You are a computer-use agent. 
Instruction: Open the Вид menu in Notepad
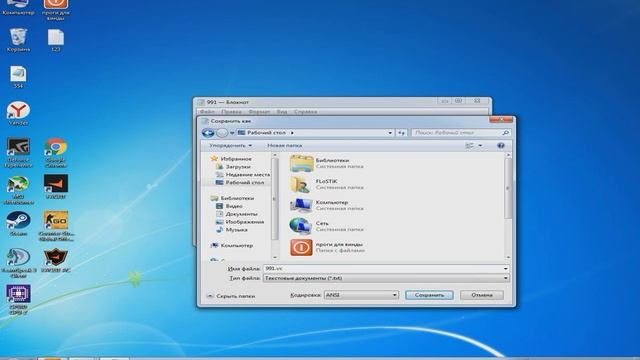[x=282, y=111]
